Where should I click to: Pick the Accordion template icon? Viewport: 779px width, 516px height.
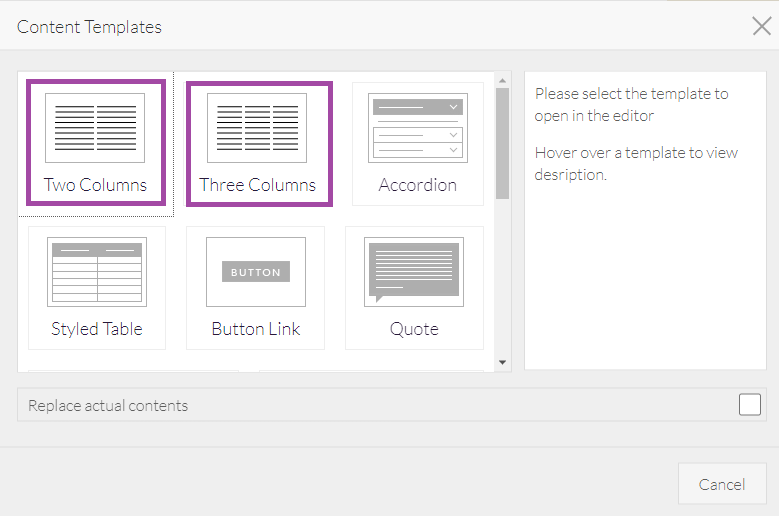tap(417, 128)
